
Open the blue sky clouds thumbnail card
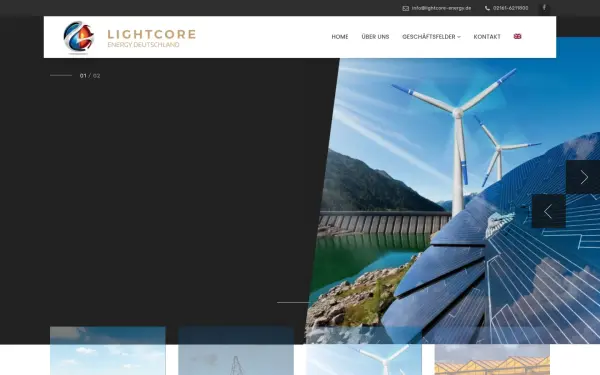[x=108, y=351]
